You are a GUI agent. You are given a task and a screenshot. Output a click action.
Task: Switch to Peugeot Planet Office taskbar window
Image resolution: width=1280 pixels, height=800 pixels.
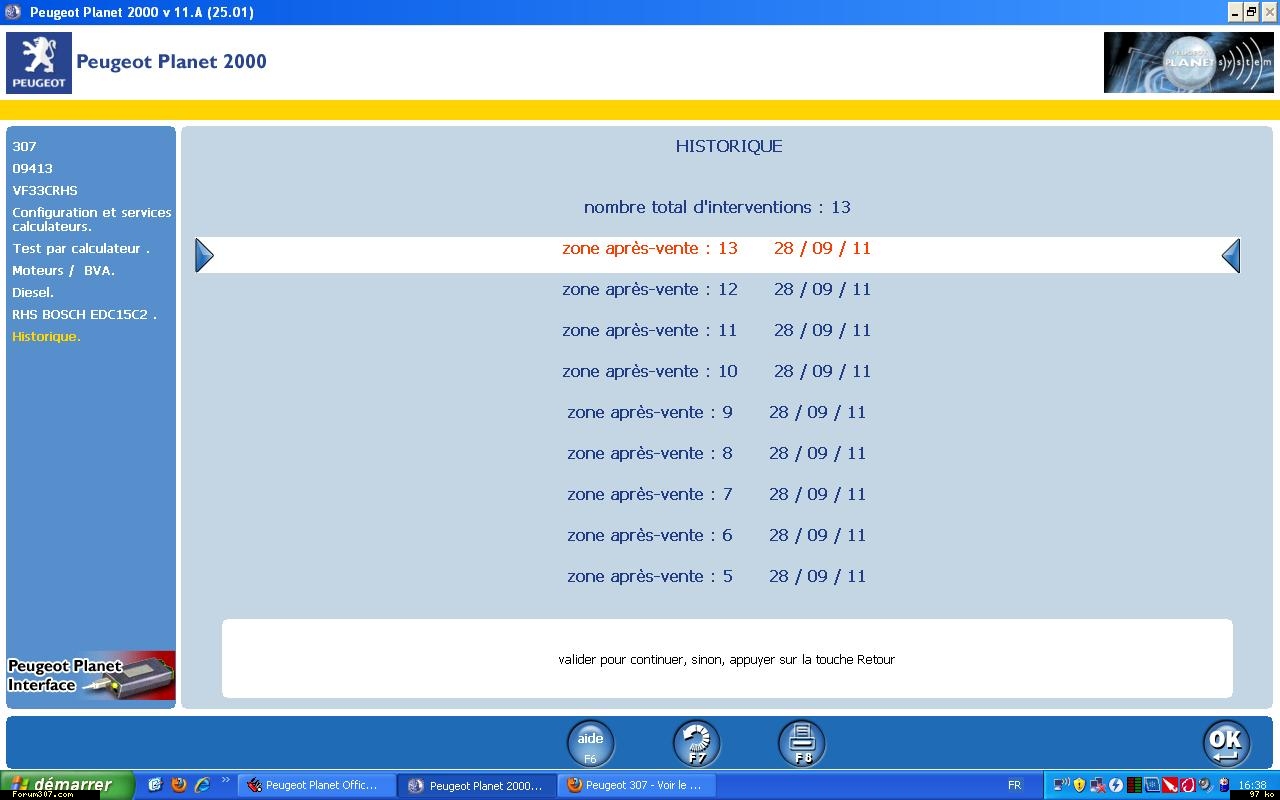316,785
